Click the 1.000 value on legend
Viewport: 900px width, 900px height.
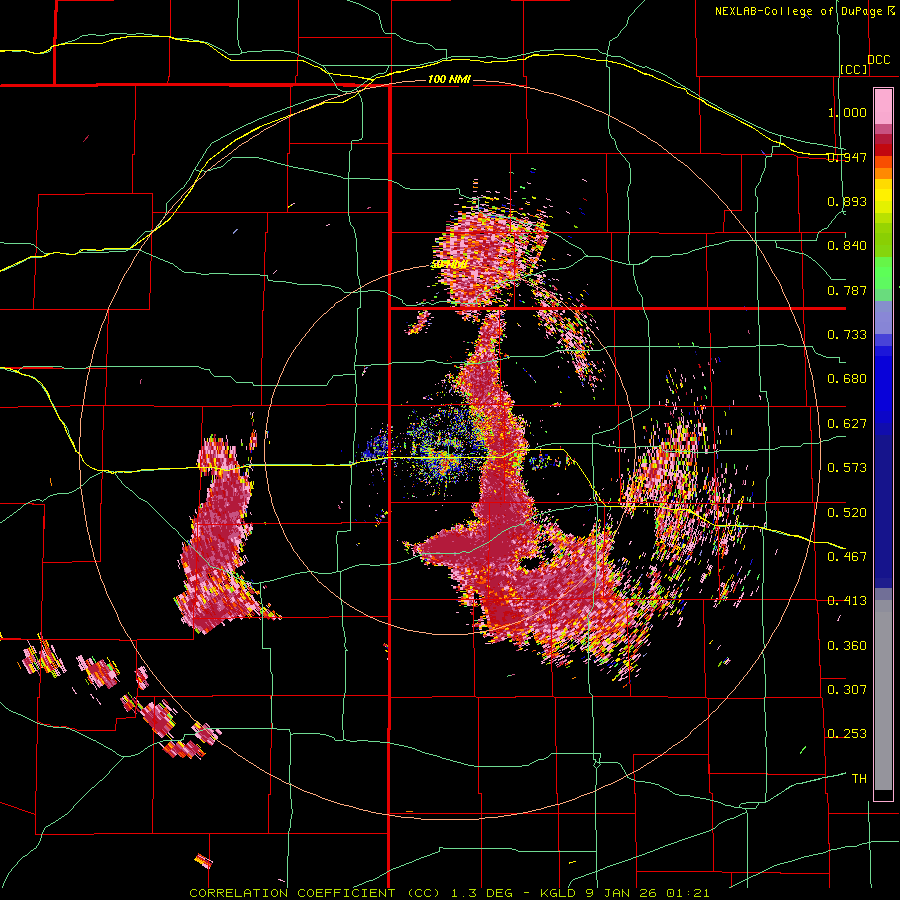point(847,112)
